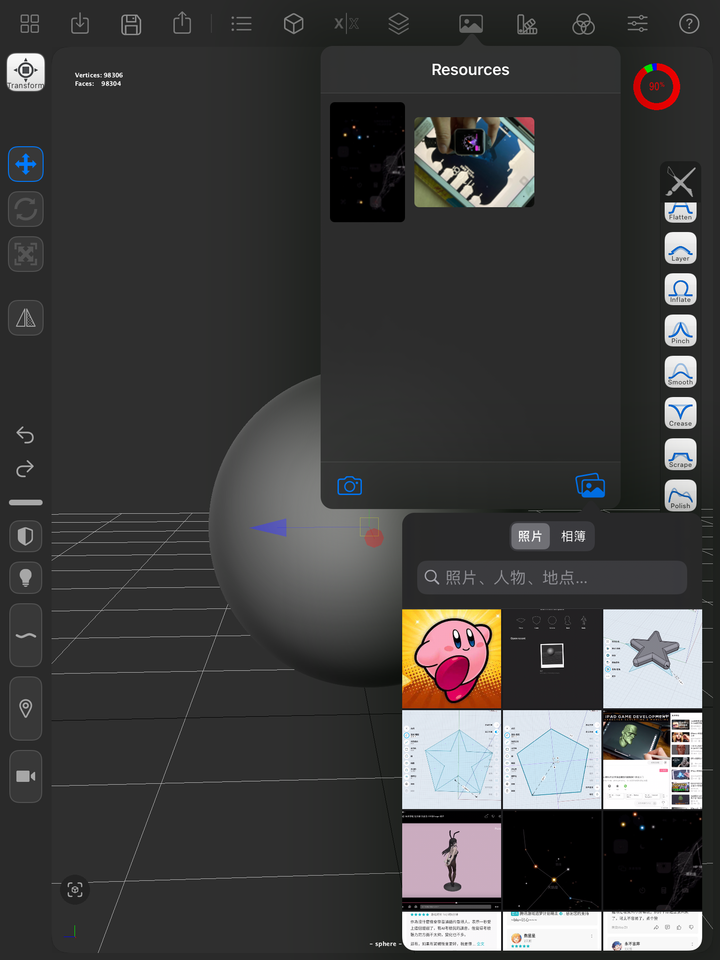Switch to the 照片 photos tab
The image size is (720, 960).
(x=530, y=536)
